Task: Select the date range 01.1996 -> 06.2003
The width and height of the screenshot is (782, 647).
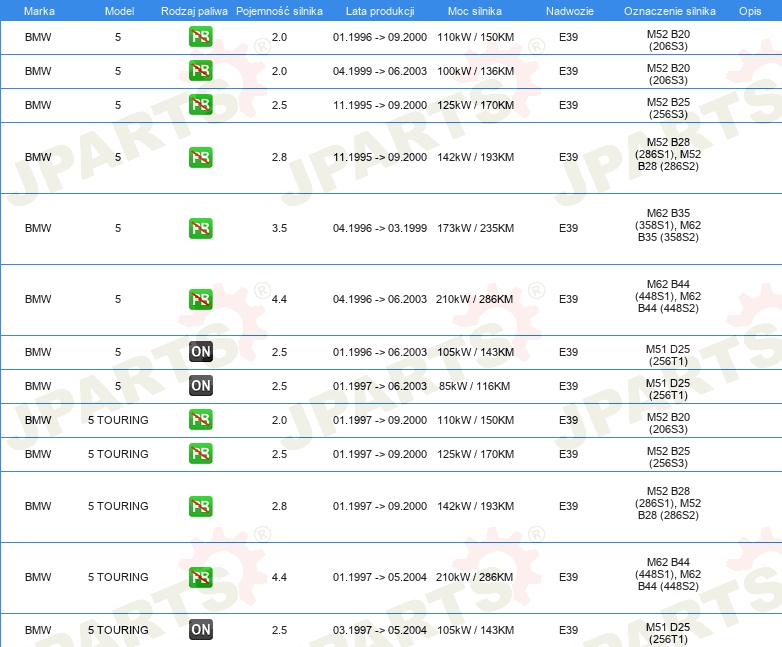Action: point(380,352)
